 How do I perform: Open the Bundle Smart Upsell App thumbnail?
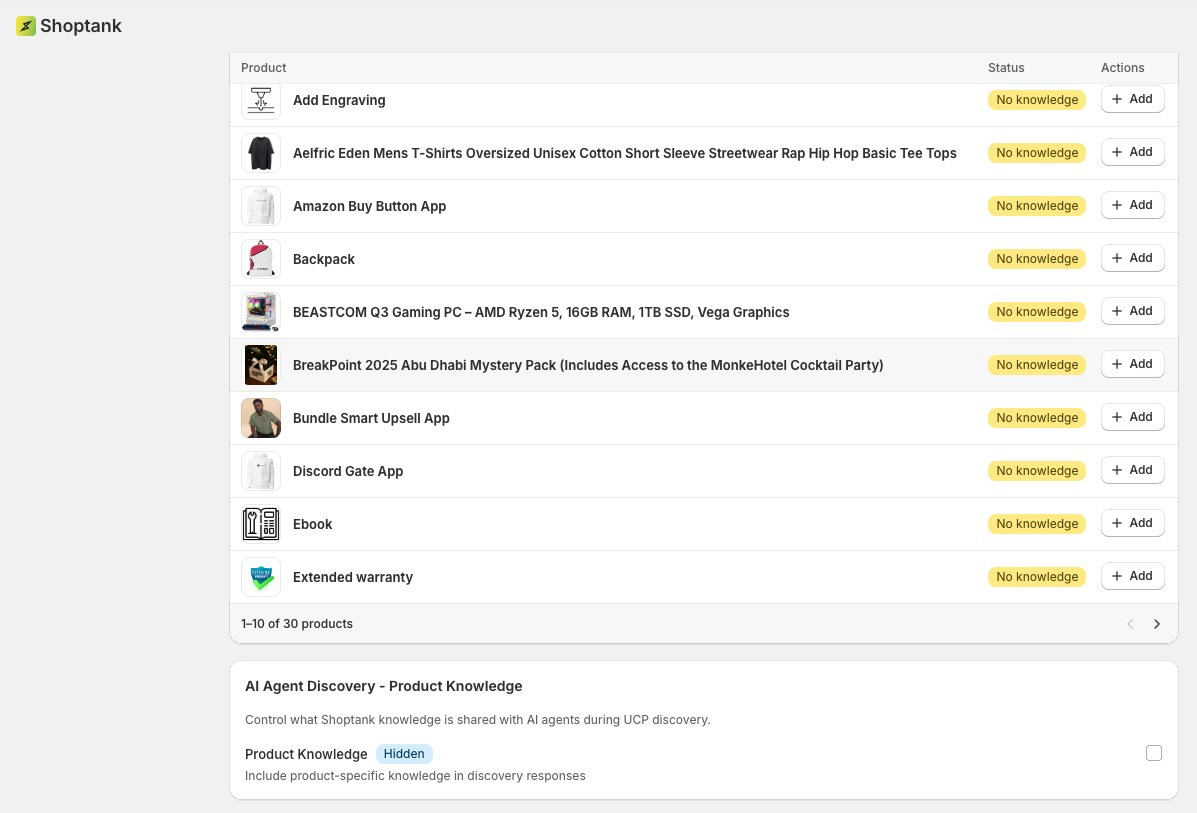261,418
